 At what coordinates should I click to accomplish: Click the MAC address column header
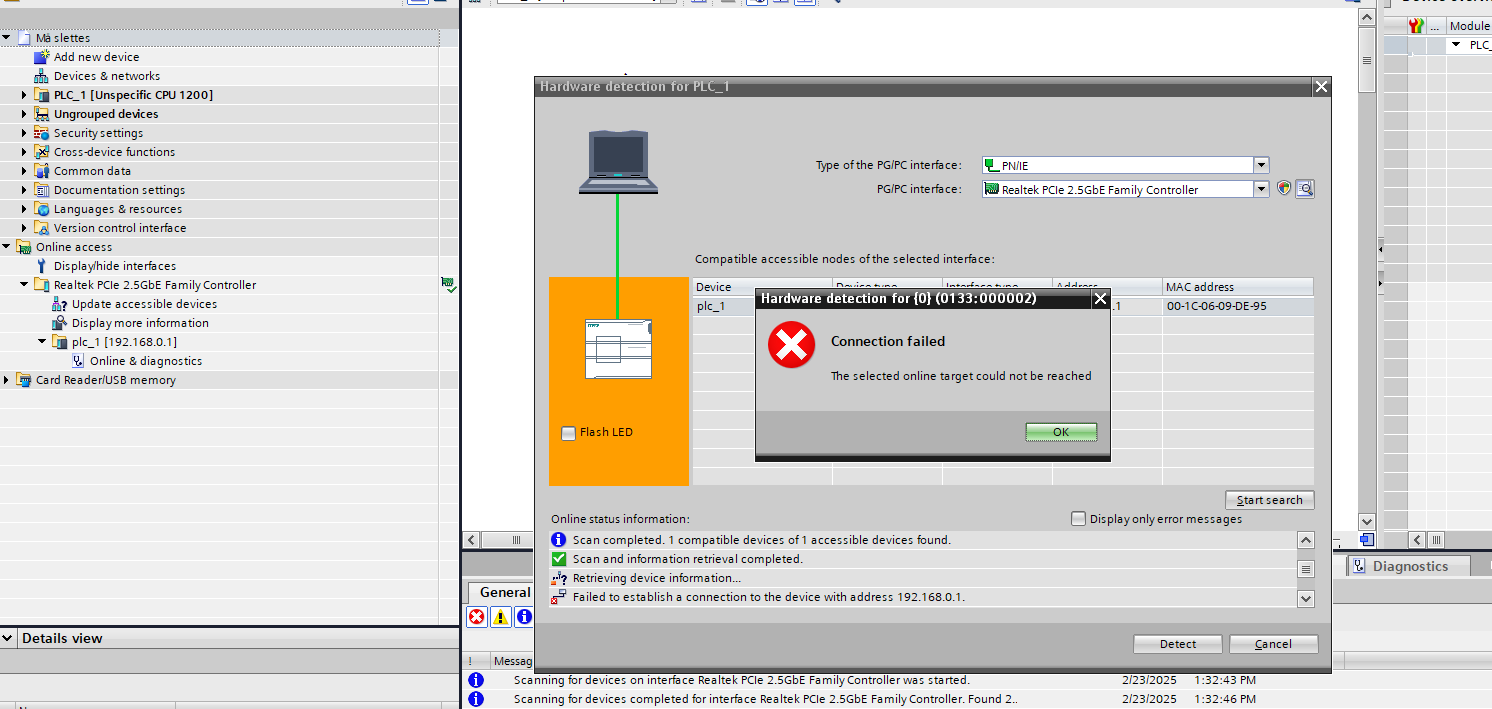[x=1238, y=287]
